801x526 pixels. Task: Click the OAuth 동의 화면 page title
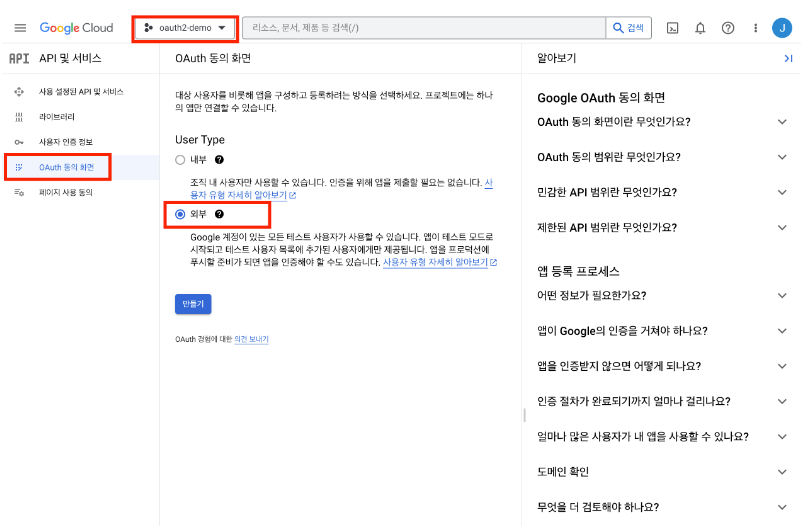[x=213, y=59]
